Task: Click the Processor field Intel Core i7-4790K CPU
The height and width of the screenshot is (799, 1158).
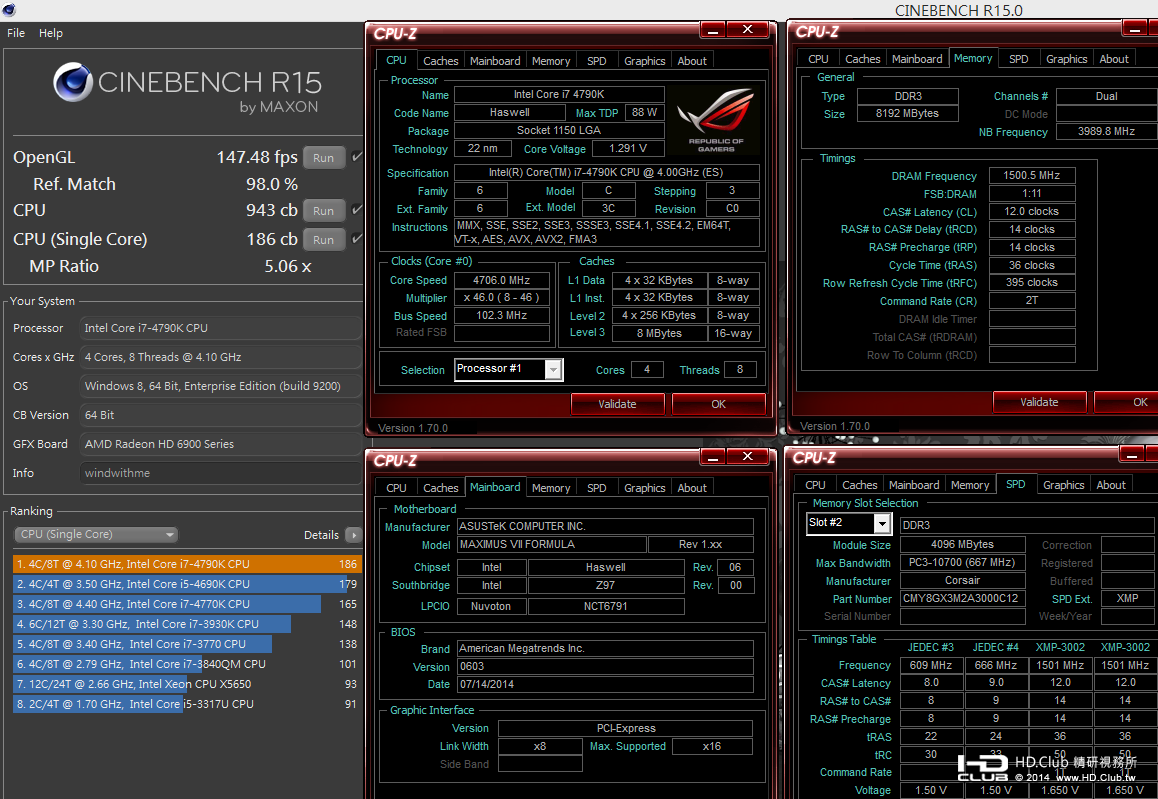Action: pos(220,328)
